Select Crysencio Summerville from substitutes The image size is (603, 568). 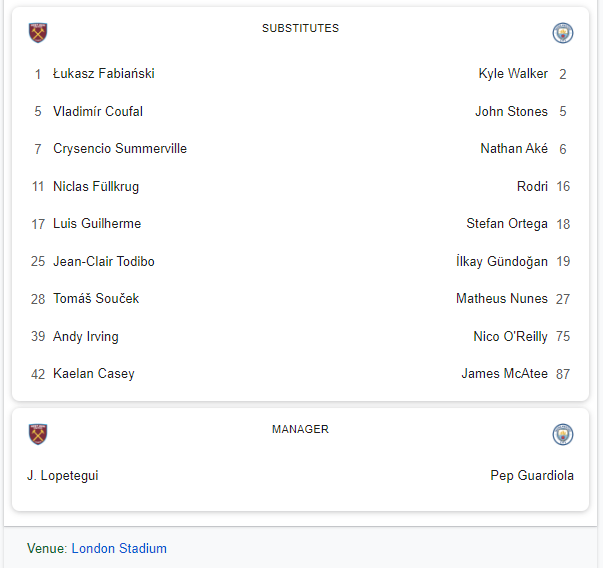point(120,149)
